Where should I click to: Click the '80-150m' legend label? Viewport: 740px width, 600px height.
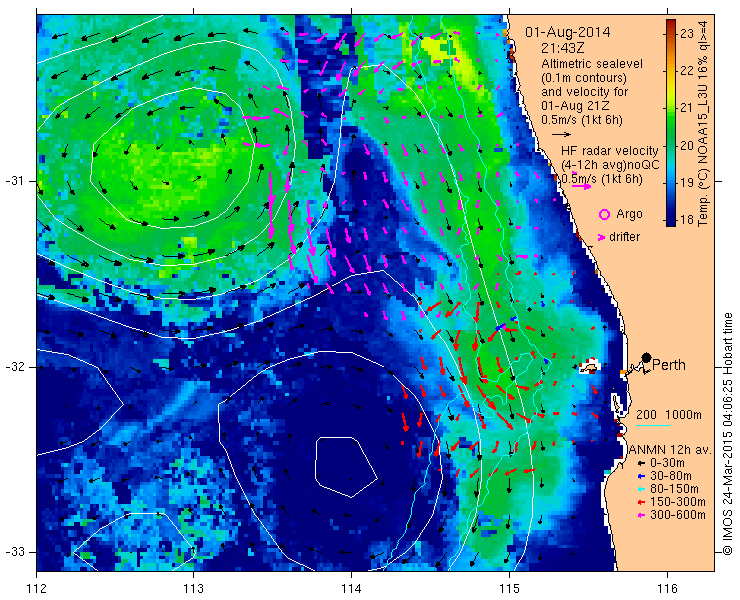(674, 489)
